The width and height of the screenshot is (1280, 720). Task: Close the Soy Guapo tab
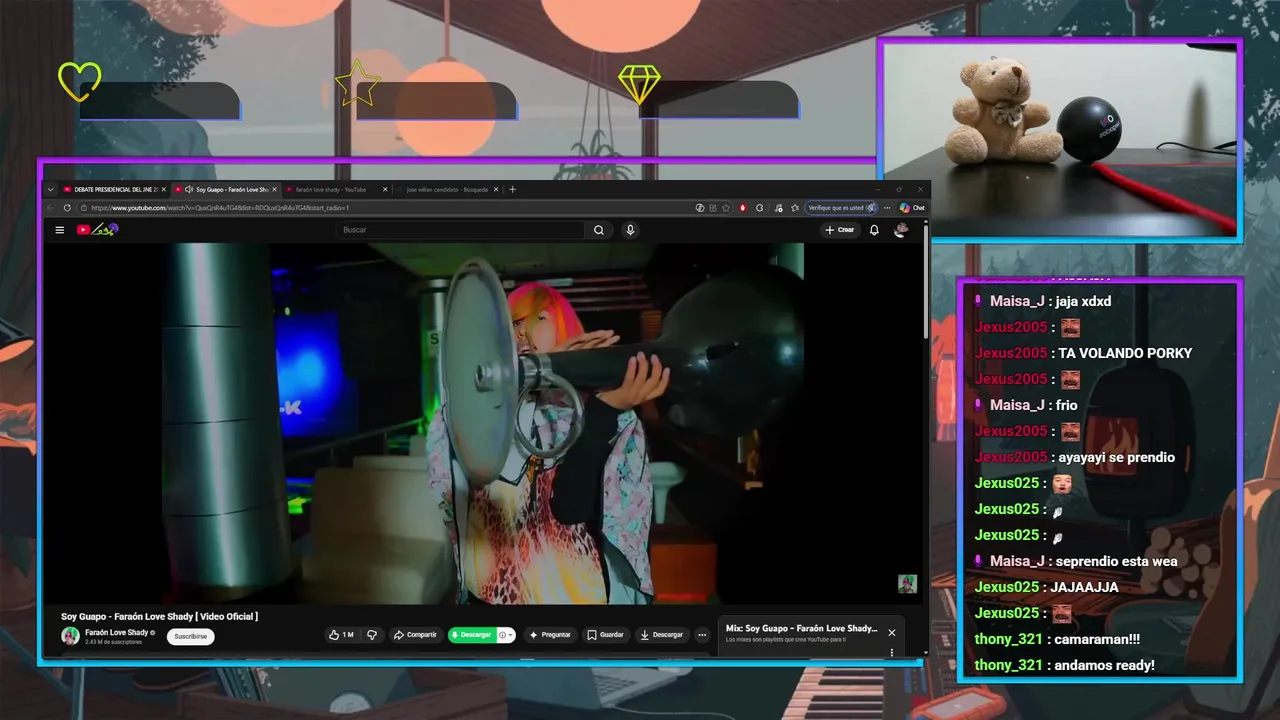[x=274, y=189]
